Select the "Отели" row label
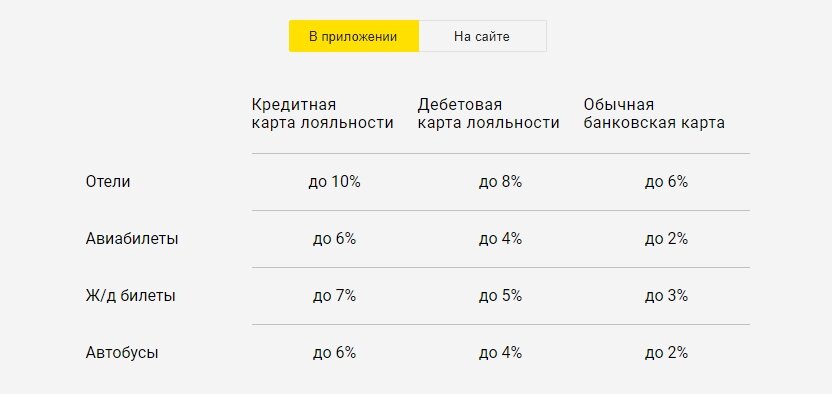832x394 pixels. tap(108, 182)
